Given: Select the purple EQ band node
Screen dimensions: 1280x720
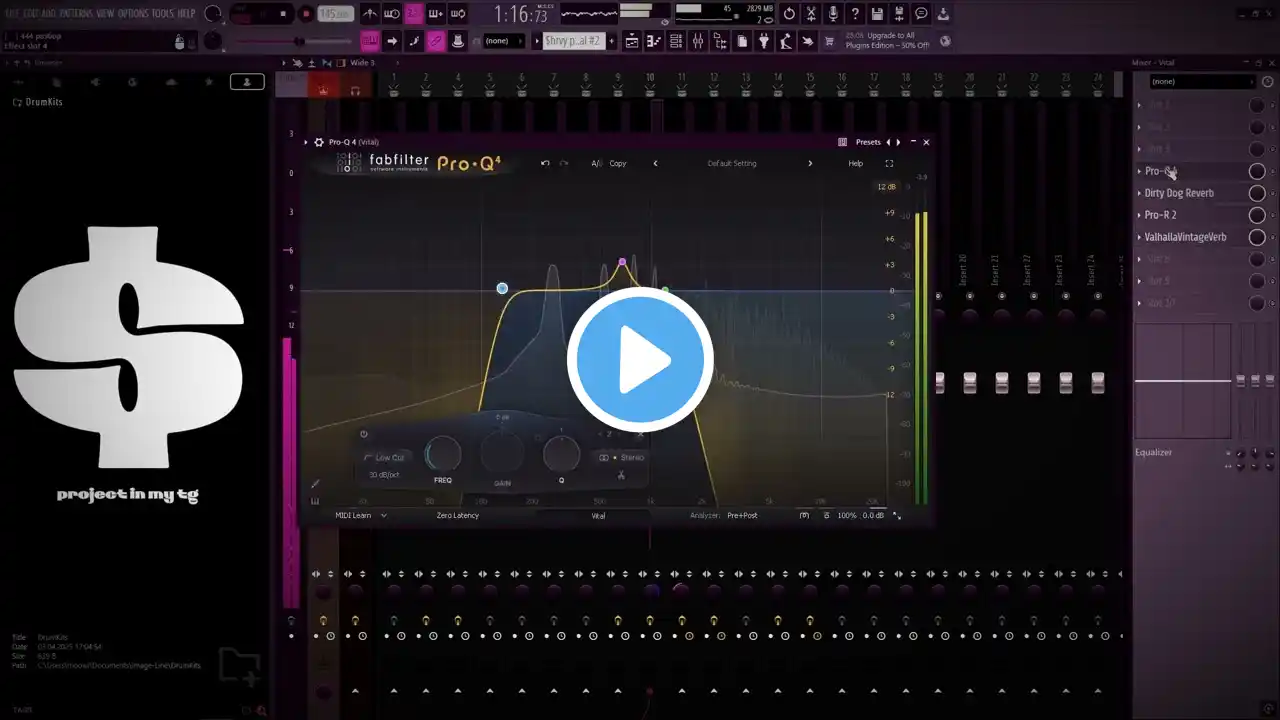Looking at the screenshot, I should 622,262.
